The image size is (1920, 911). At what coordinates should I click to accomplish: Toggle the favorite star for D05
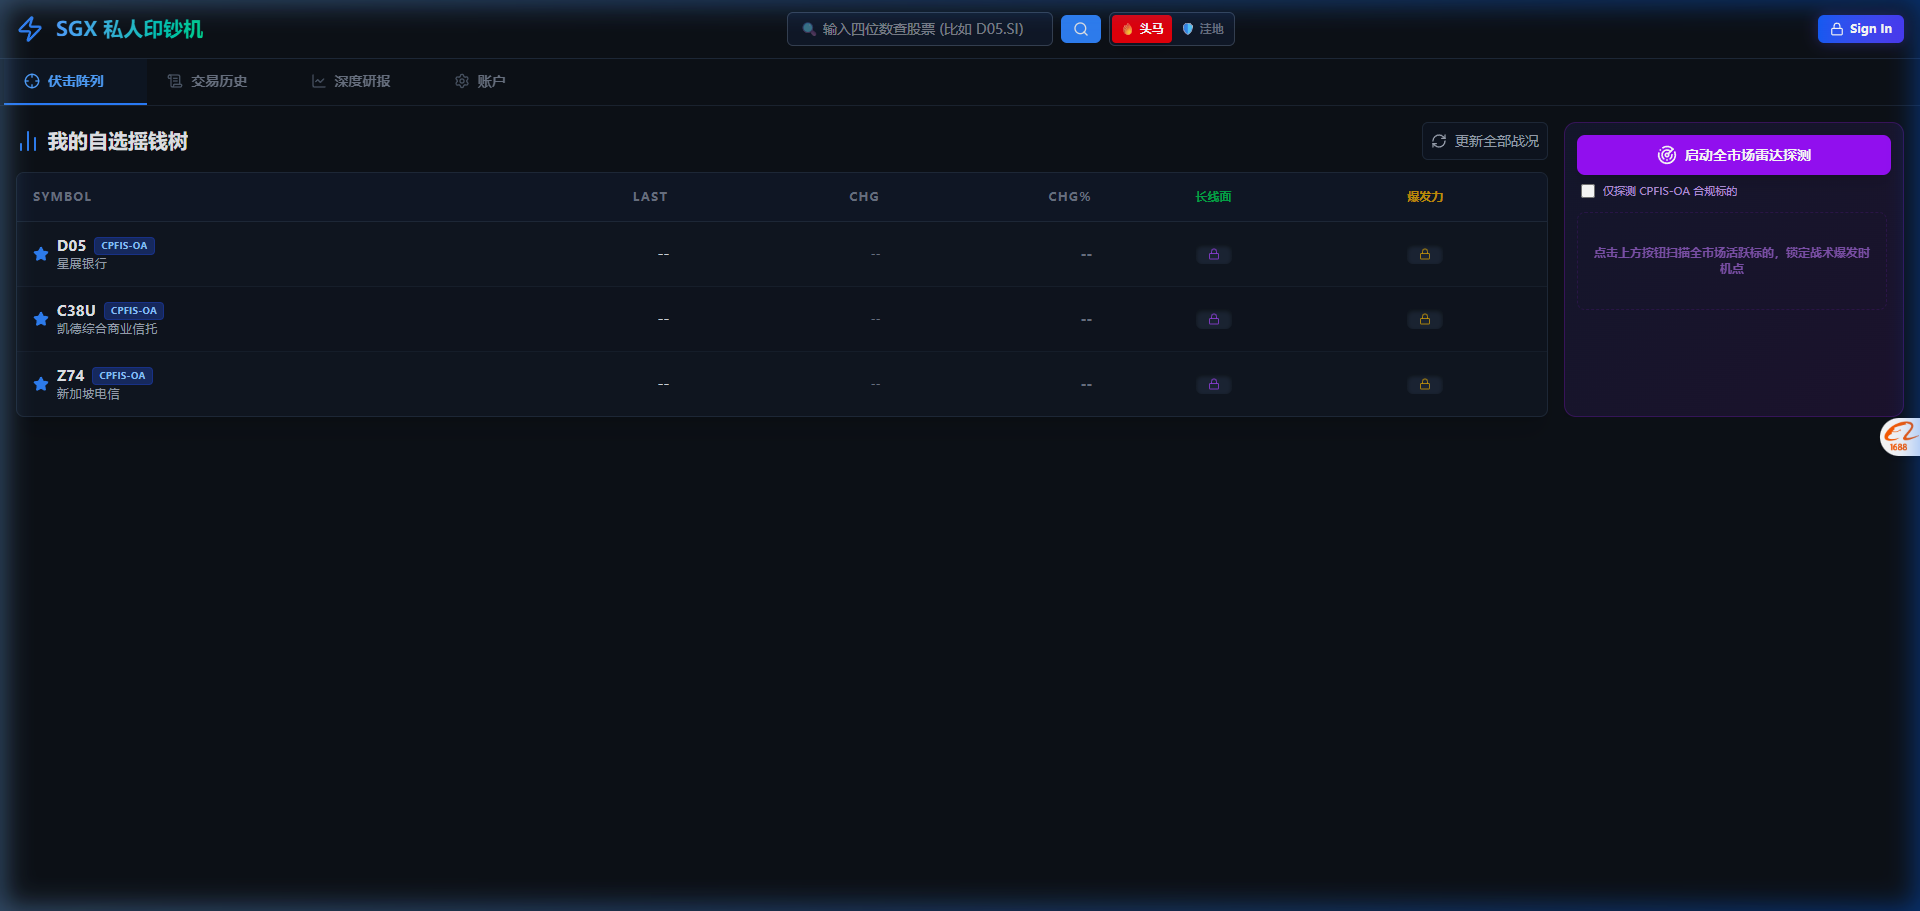click(x=41, y=254)
